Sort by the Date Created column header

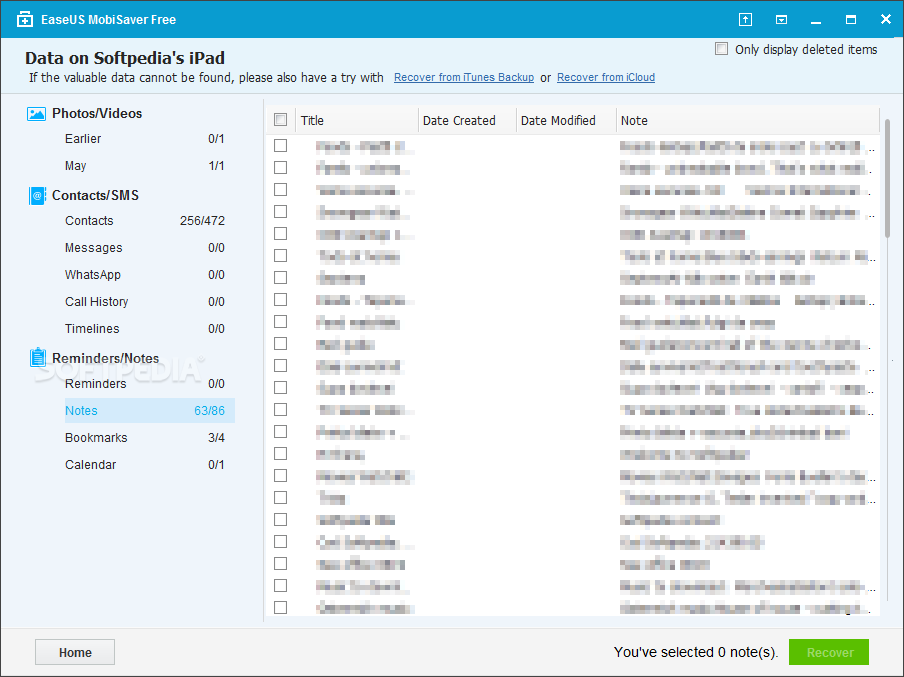tap(467, 120)
